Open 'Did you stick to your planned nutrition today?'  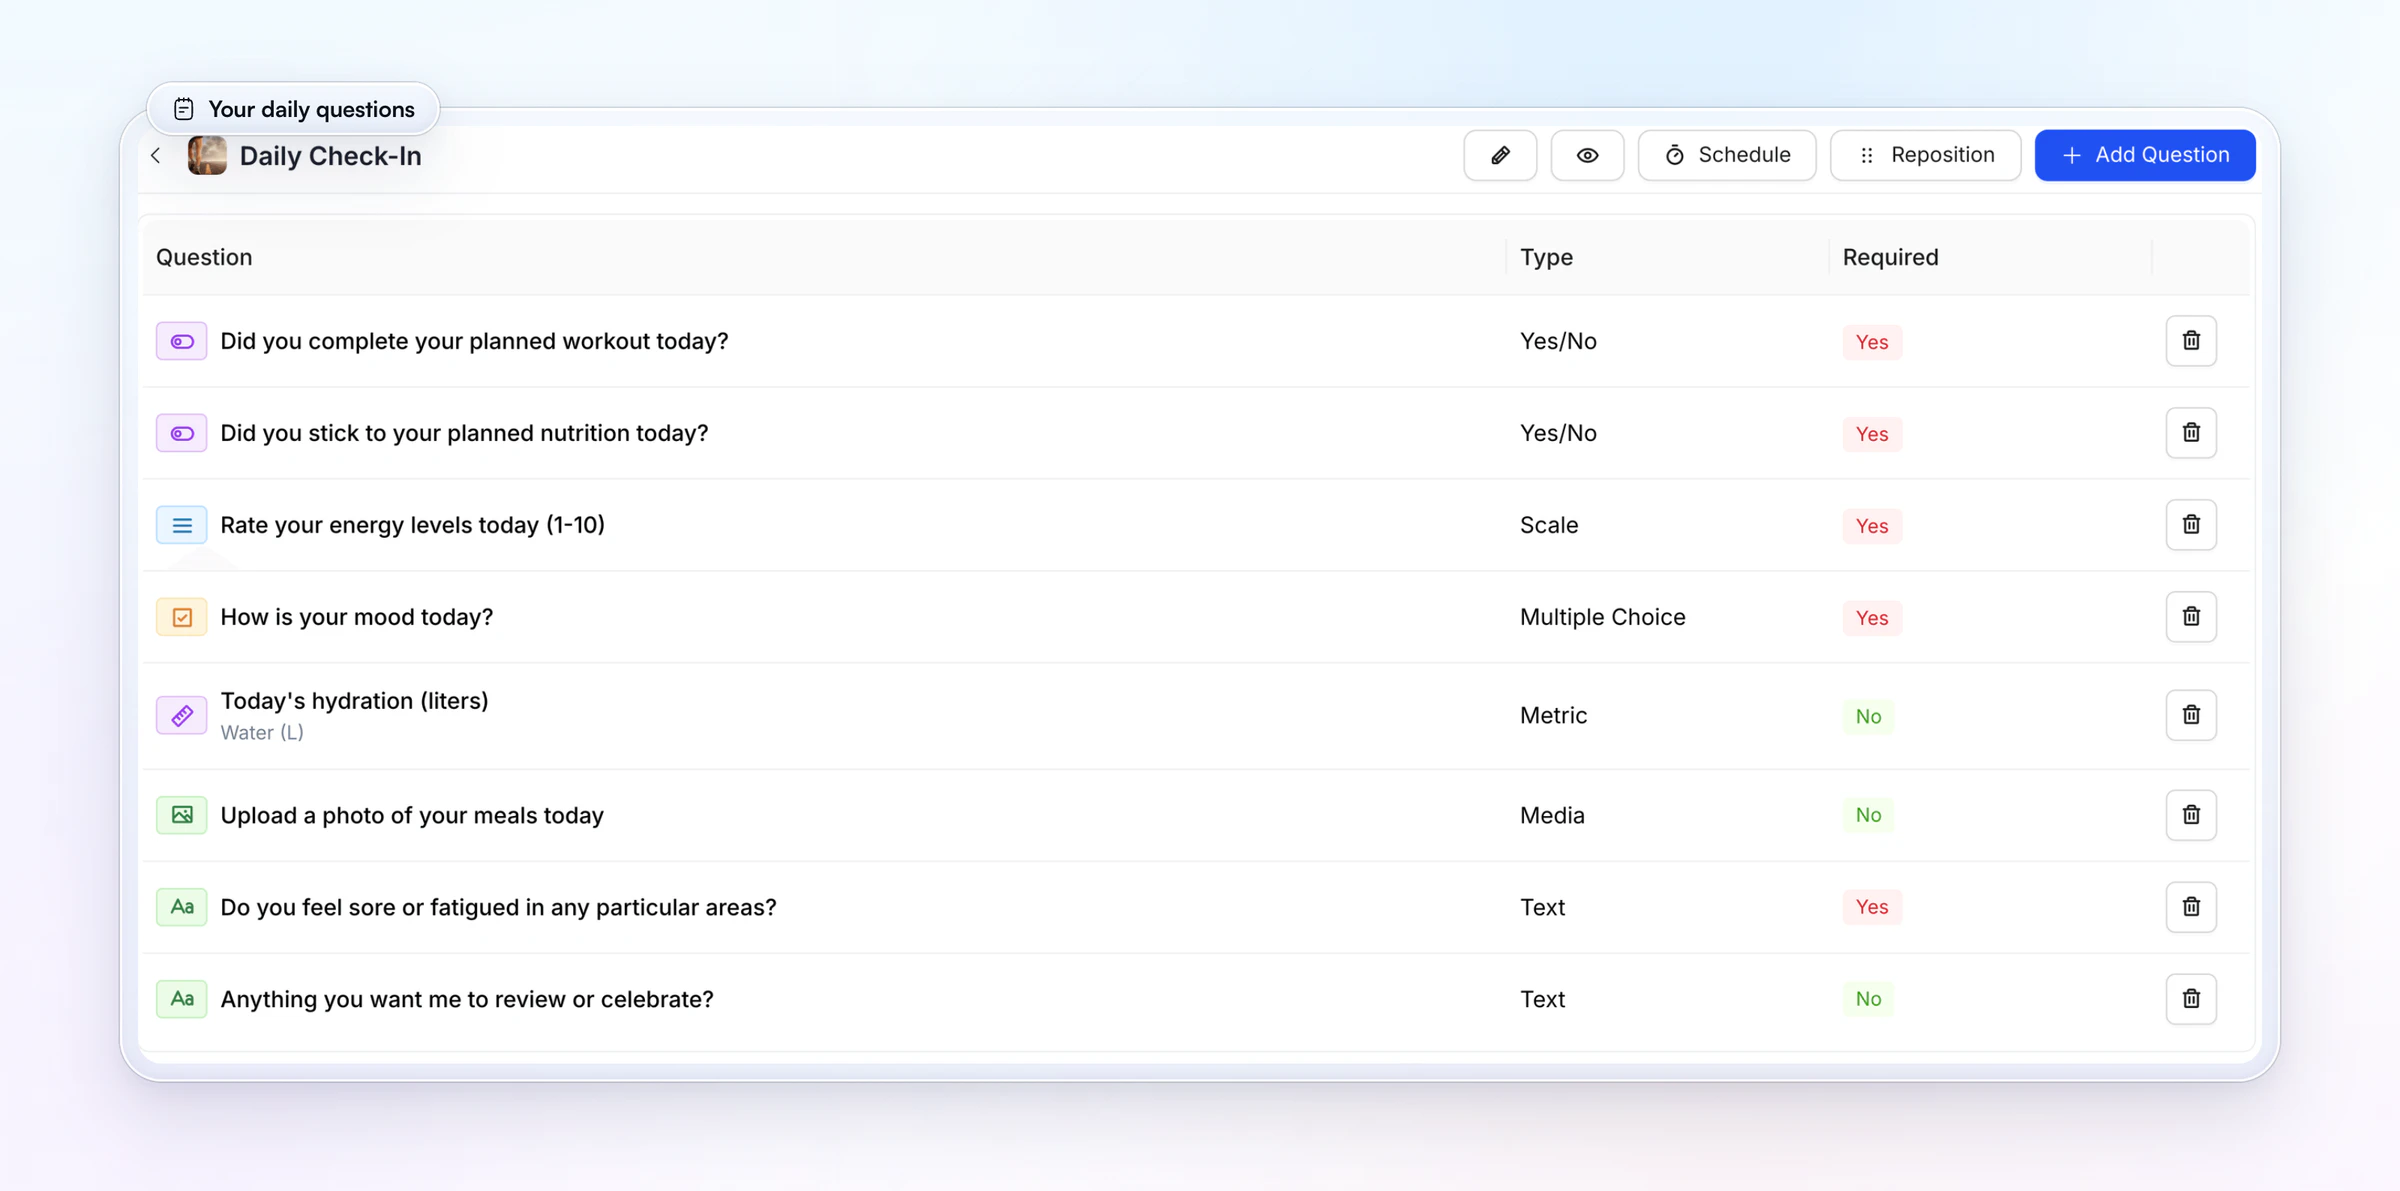coord(464,433)
